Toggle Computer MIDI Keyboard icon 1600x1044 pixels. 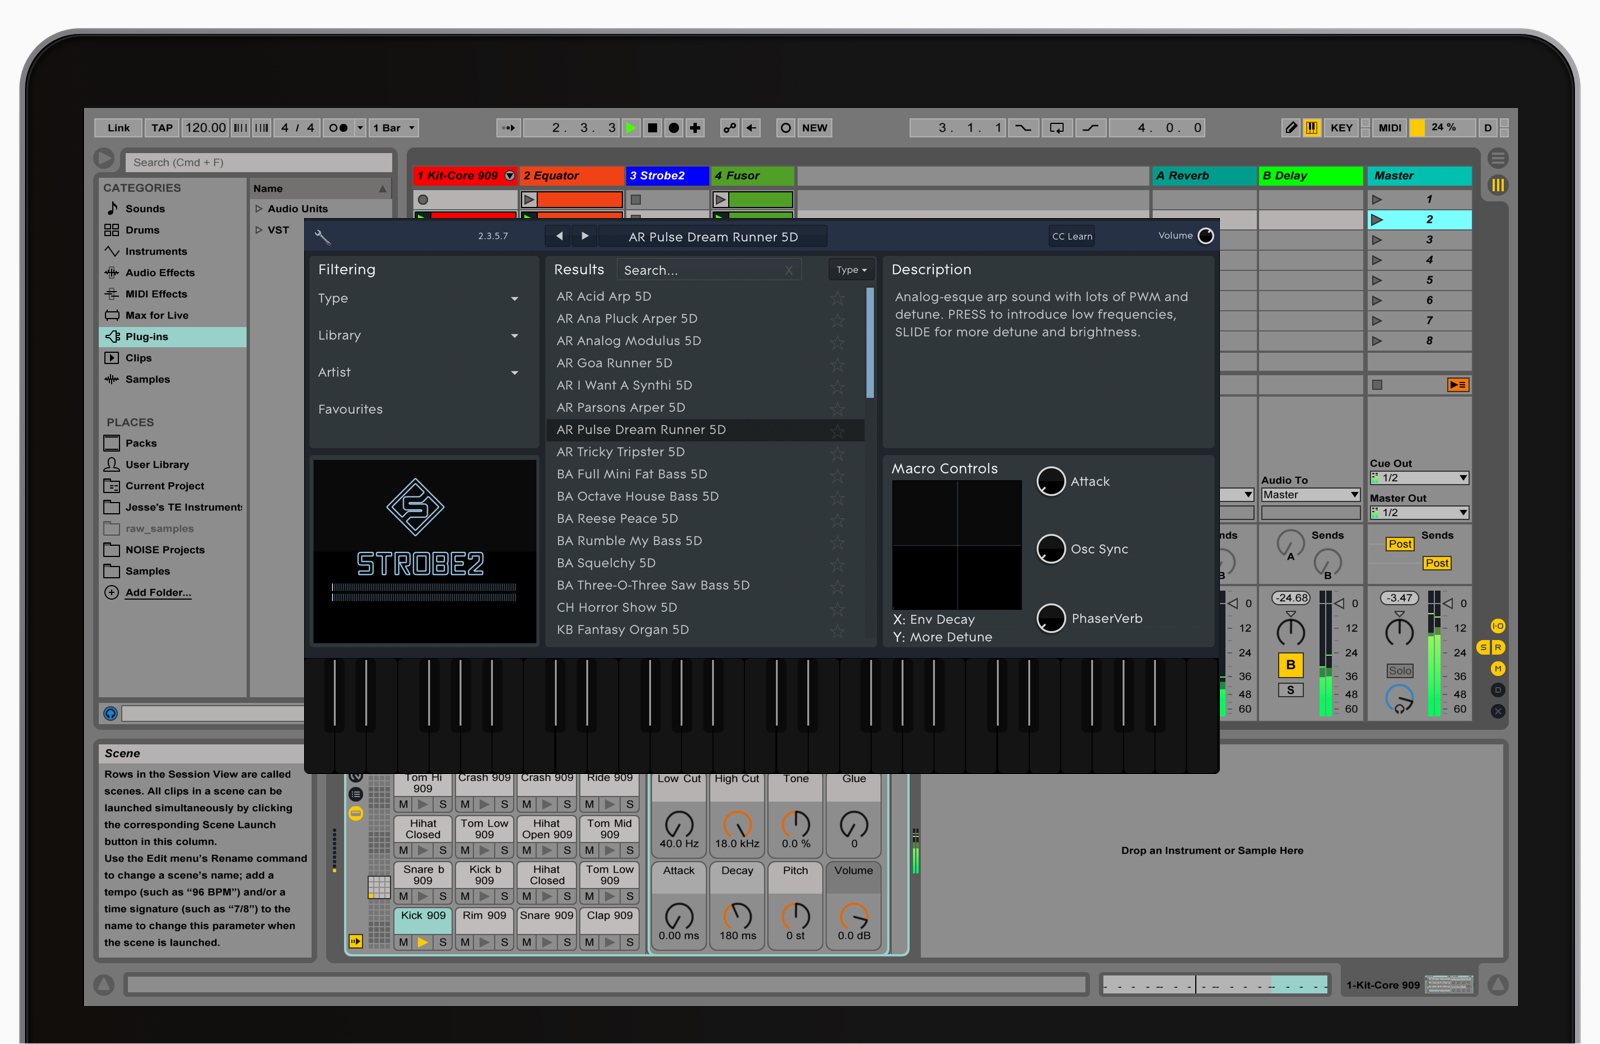pyautogui.click(x=1311, y=128)
